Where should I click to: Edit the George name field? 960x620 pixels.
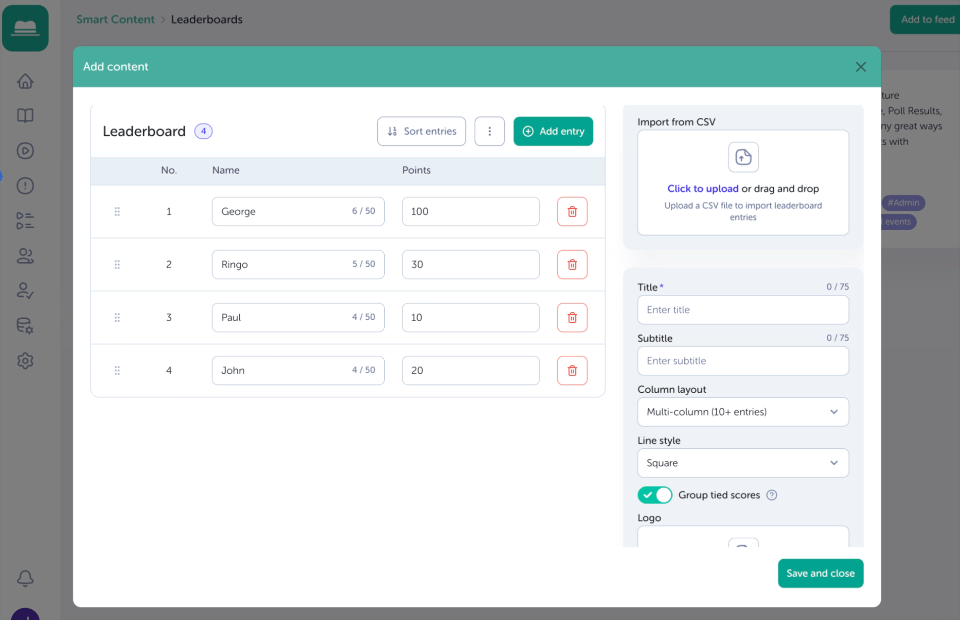[x=298, y=211]
